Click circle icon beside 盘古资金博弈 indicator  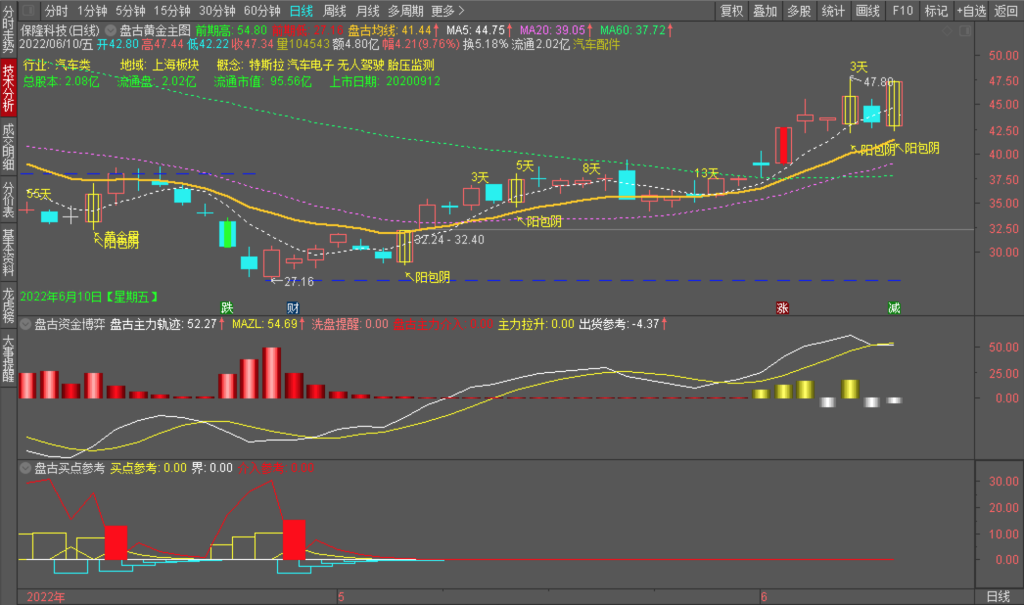click(25, 324)
